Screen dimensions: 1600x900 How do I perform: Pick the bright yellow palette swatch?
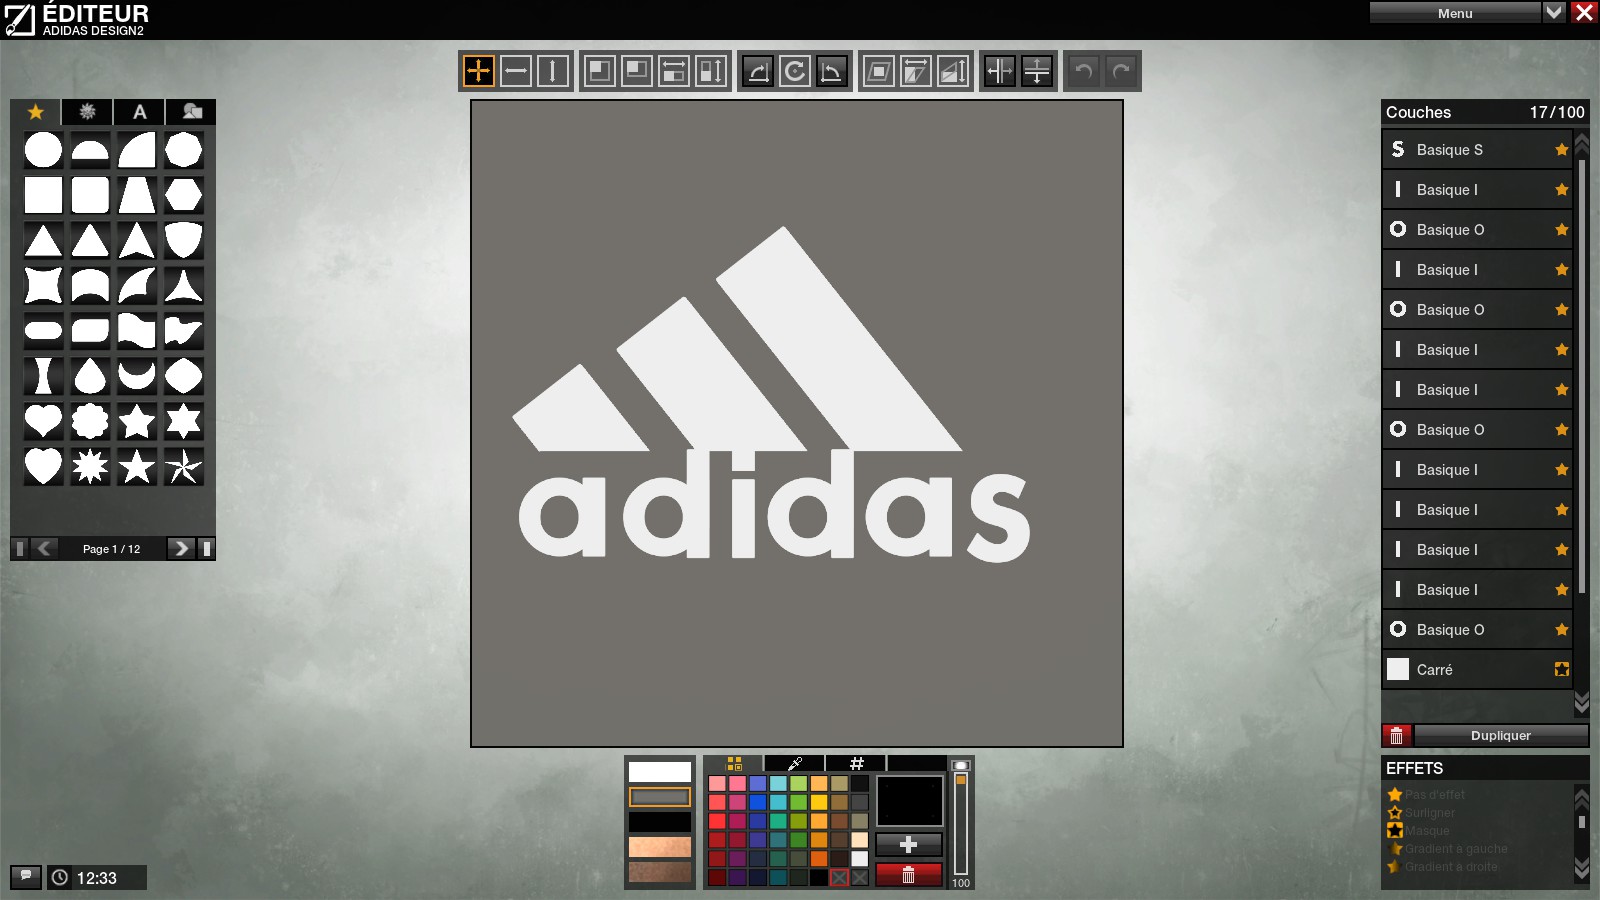819,802
